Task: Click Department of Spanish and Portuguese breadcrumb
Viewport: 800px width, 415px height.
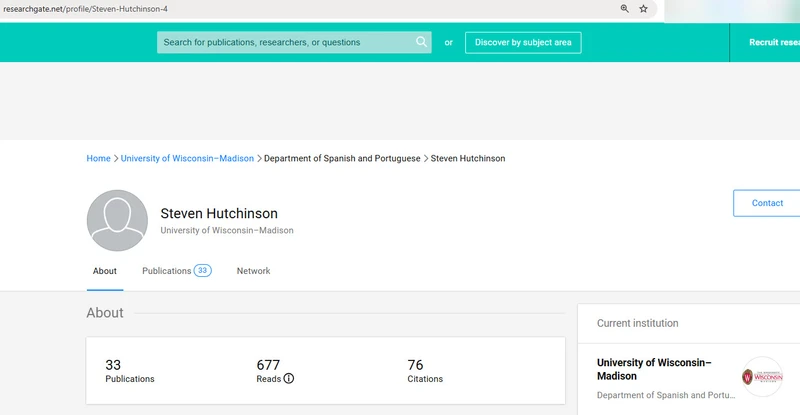Action: click(x=342, y=158)
